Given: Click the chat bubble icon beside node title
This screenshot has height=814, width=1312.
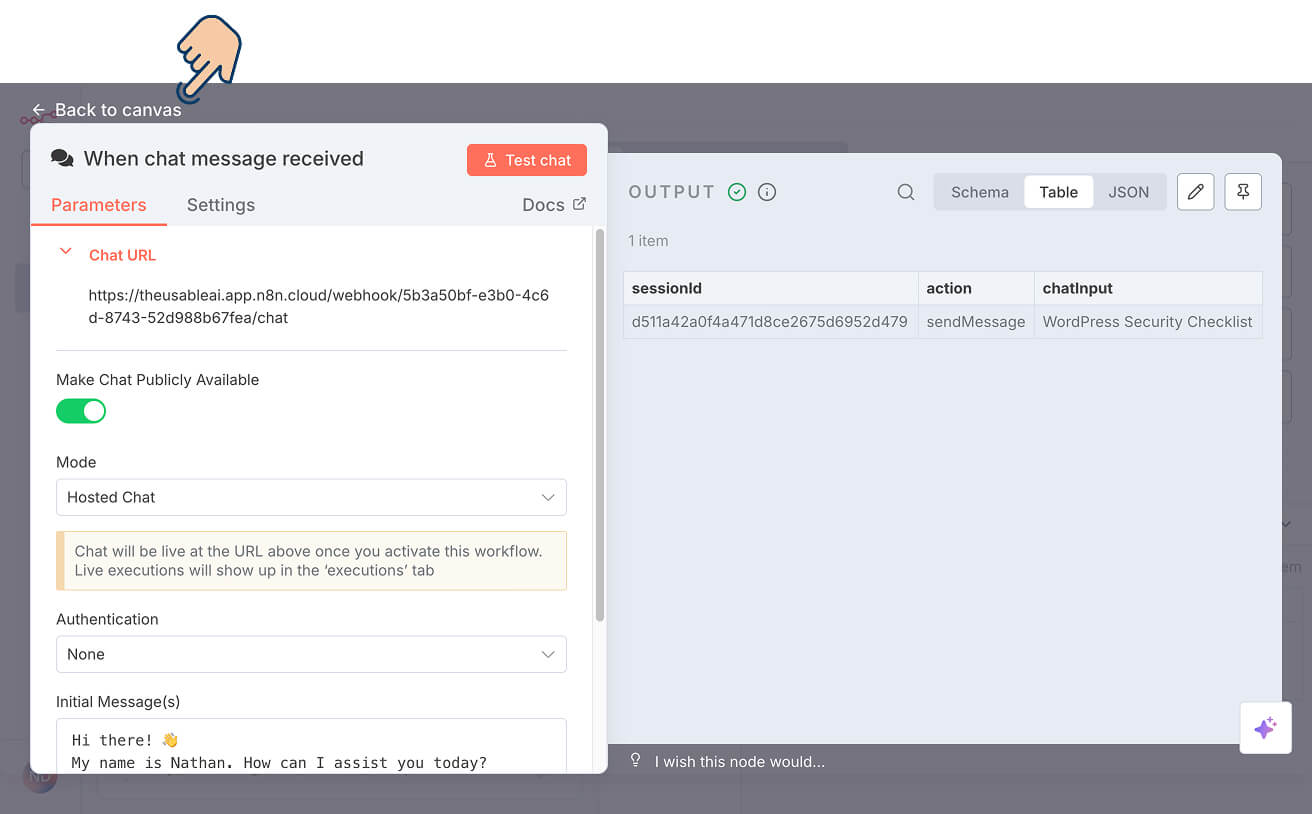Looking at the screenshot, I should click(62, 158).
